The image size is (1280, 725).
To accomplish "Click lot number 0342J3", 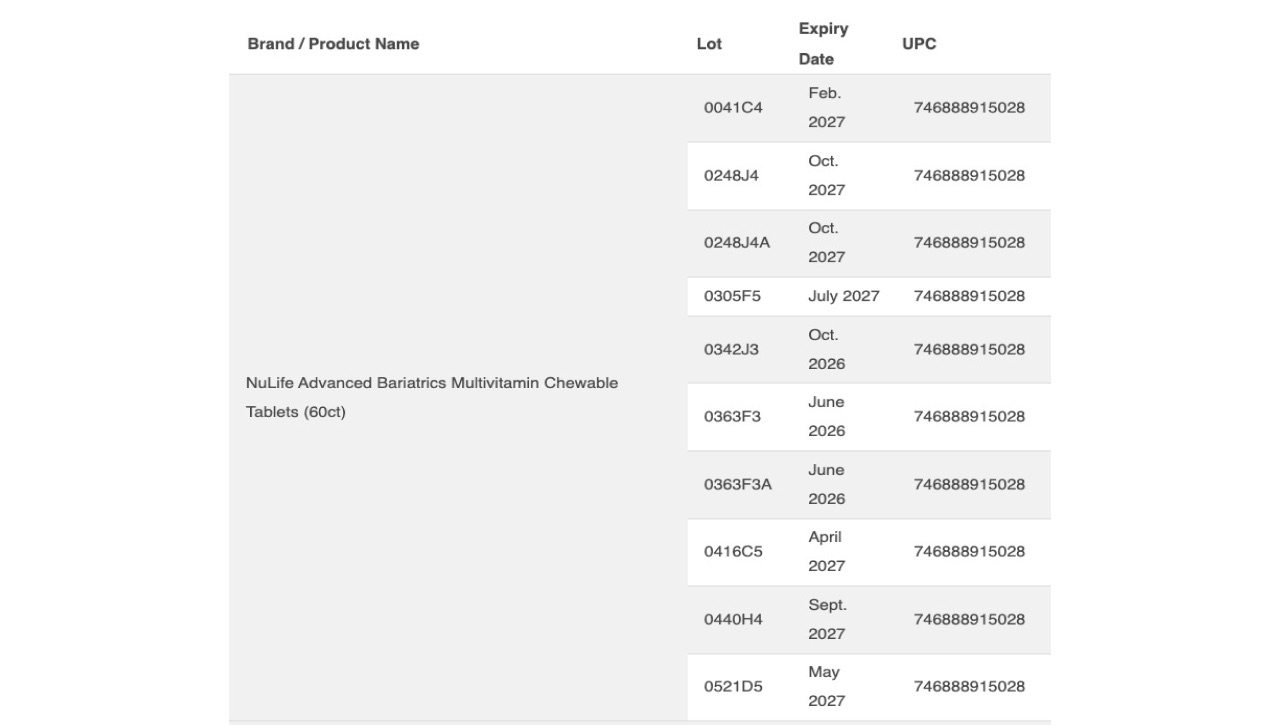I will [731, 350].
